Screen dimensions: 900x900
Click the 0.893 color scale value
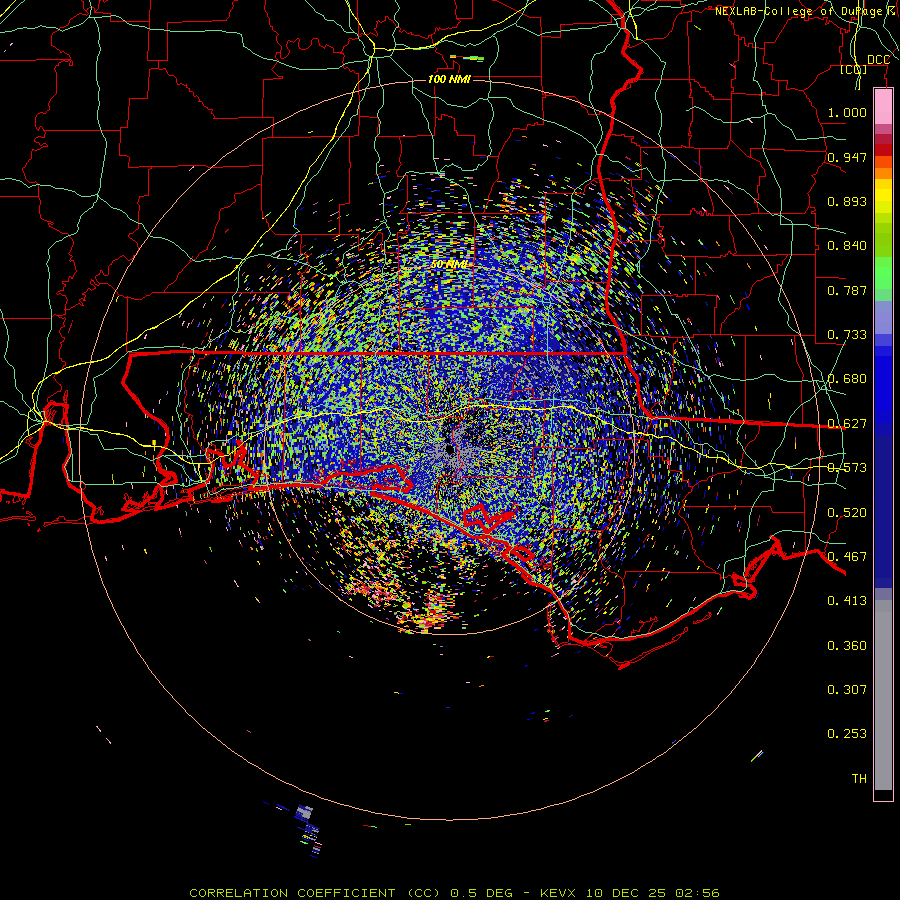coord(847,201)
